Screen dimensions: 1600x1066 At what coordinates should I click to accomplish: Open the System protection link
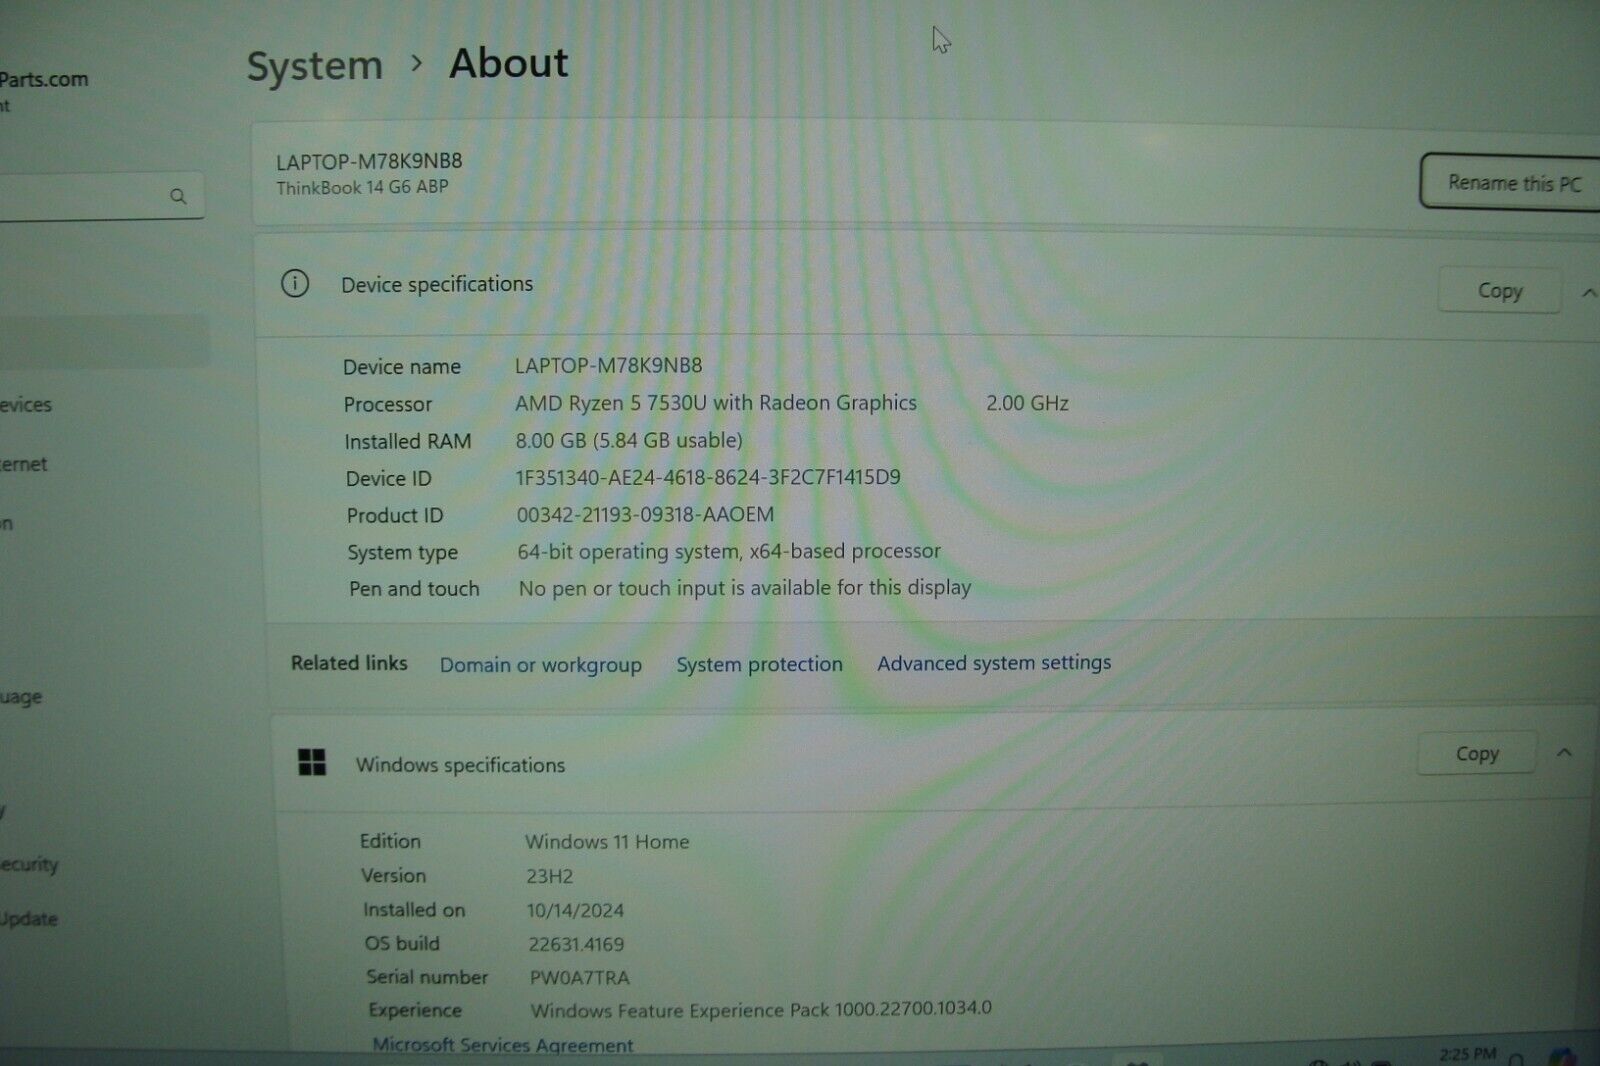759,664
